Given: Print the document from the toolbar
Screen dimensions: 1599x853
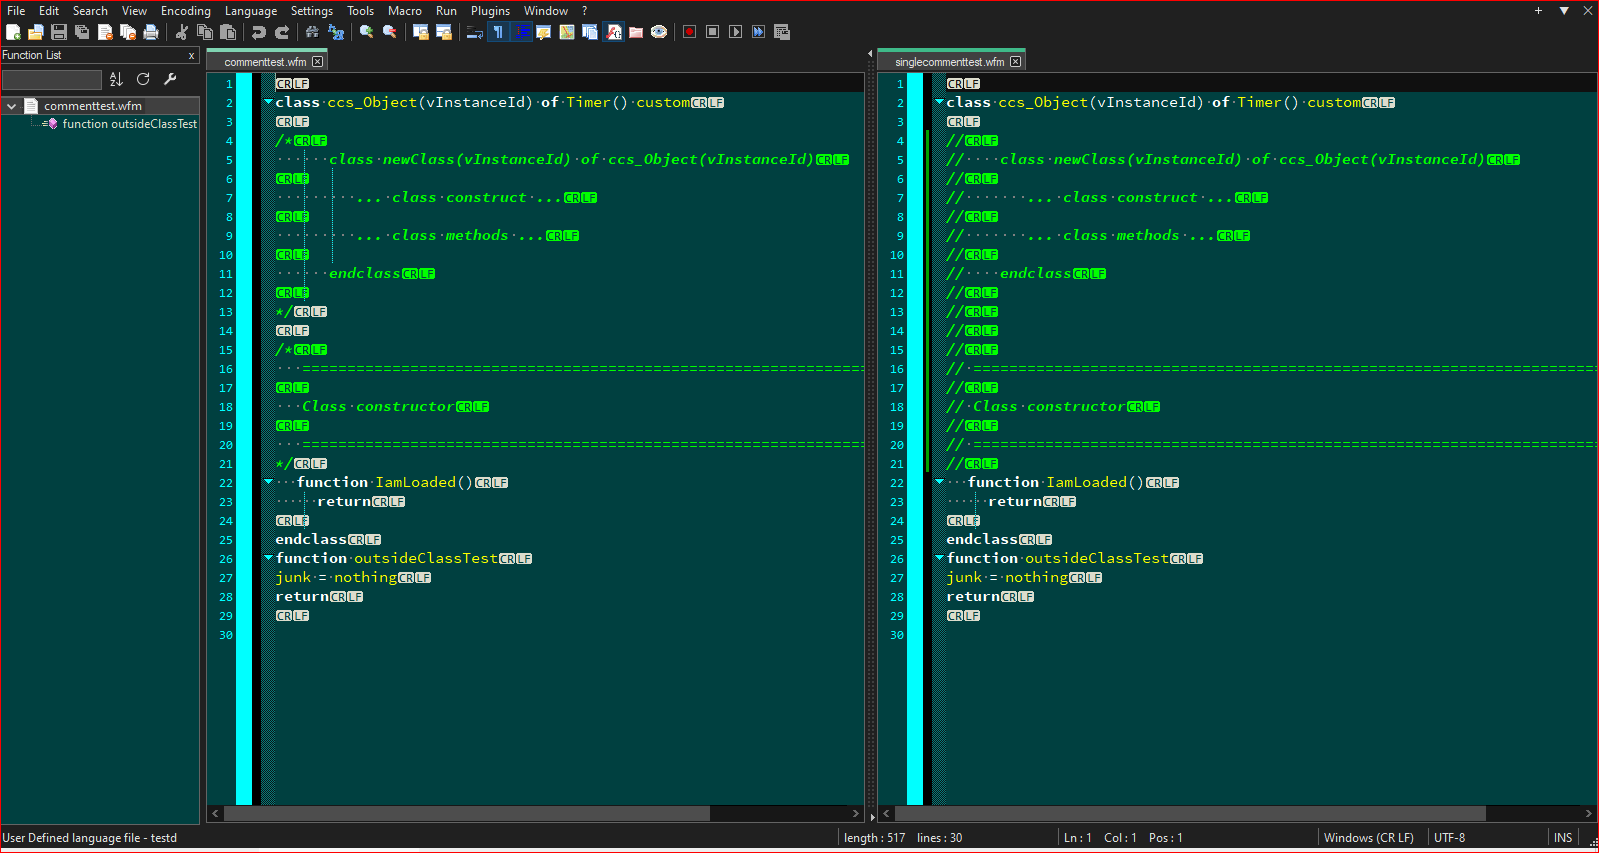Looking at the screenshot, I should (x=151, y=32).
